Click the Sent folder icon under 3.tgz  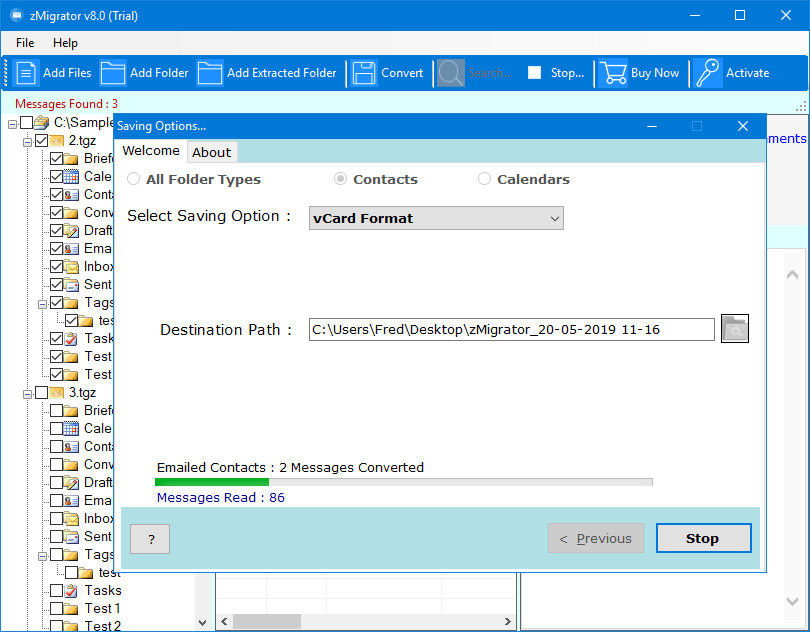71,536
